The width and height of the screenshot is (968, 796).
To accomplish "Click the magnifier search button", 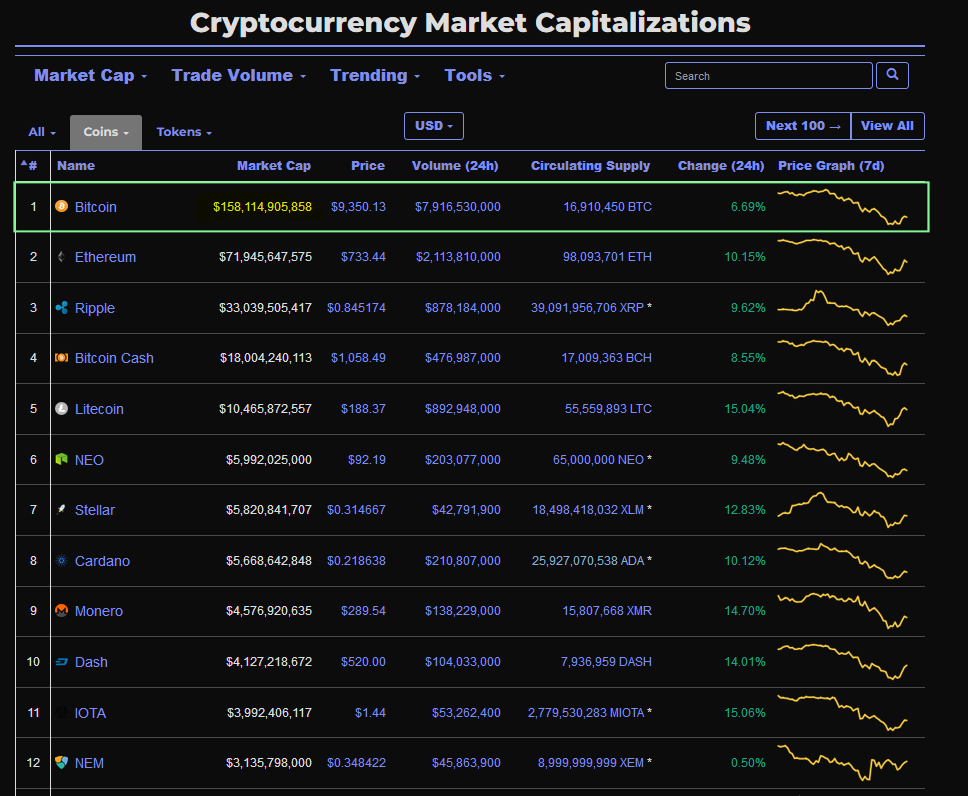I will [x=892, y=75].
